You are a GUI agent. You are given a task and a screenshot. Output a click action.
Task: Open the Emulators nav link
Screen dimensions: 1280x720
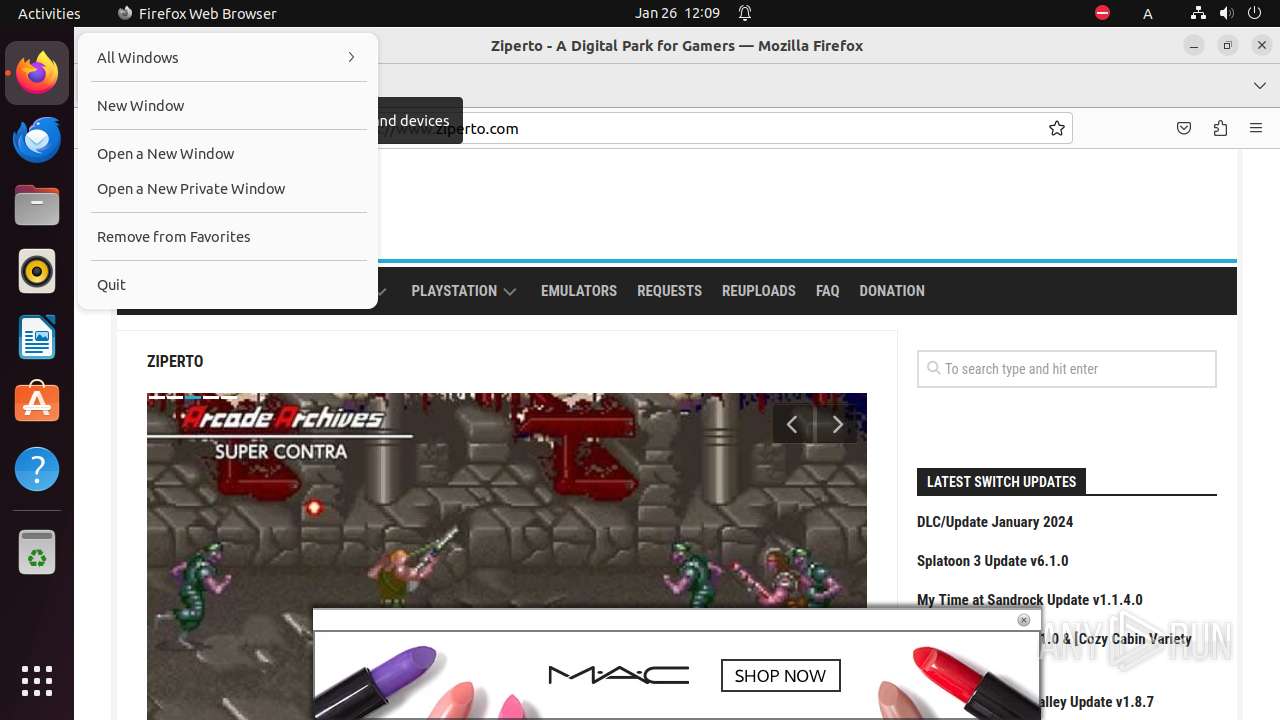tap(579, 291)
